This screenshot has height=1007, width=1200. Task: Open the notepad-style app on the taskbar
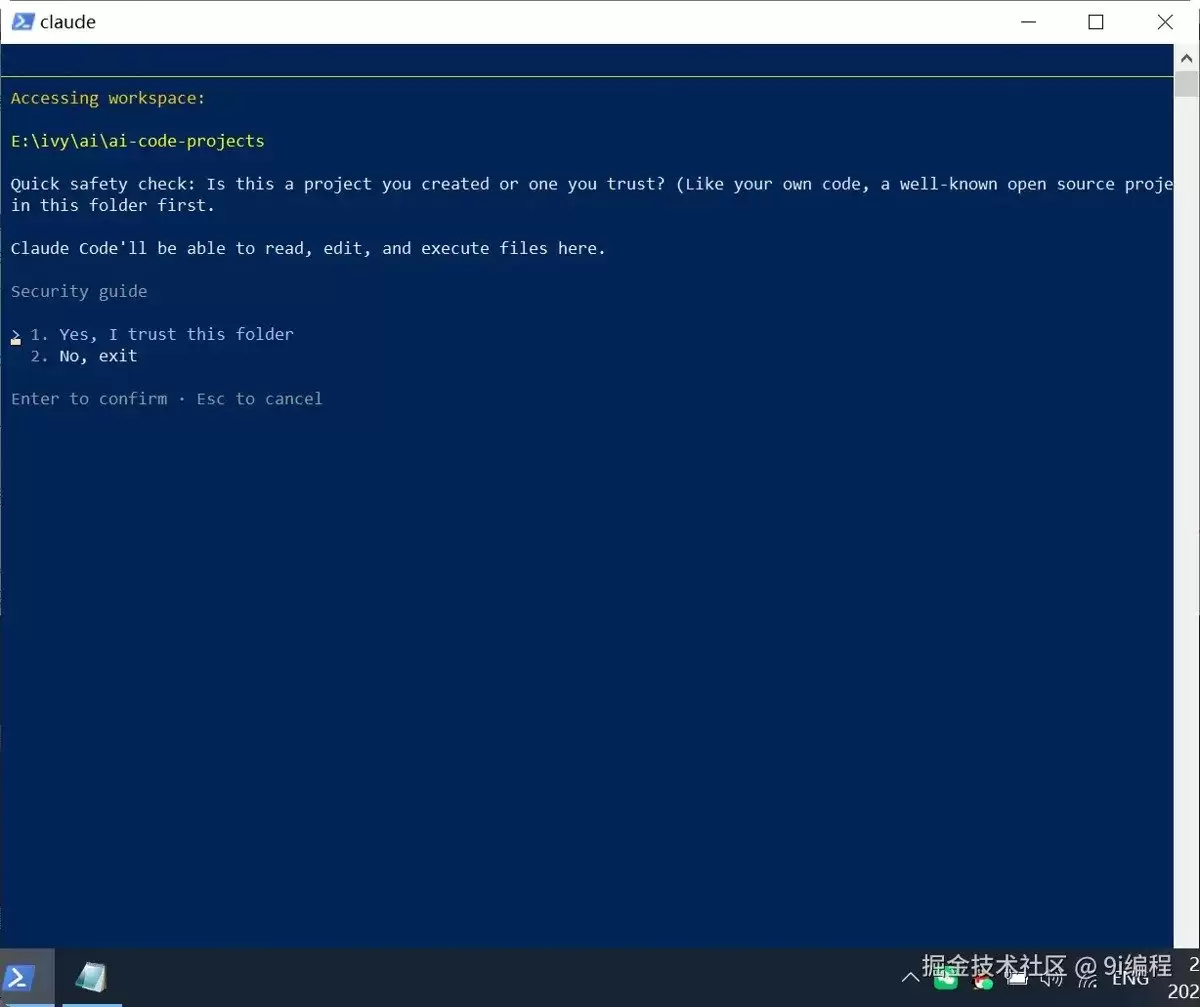(x=91, y=977)
